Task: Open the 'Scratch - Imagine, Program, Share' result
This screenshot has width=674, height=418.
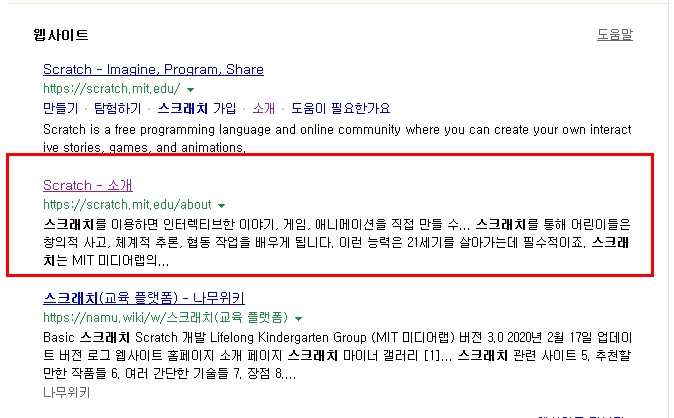Action: (x=153, y=69)
